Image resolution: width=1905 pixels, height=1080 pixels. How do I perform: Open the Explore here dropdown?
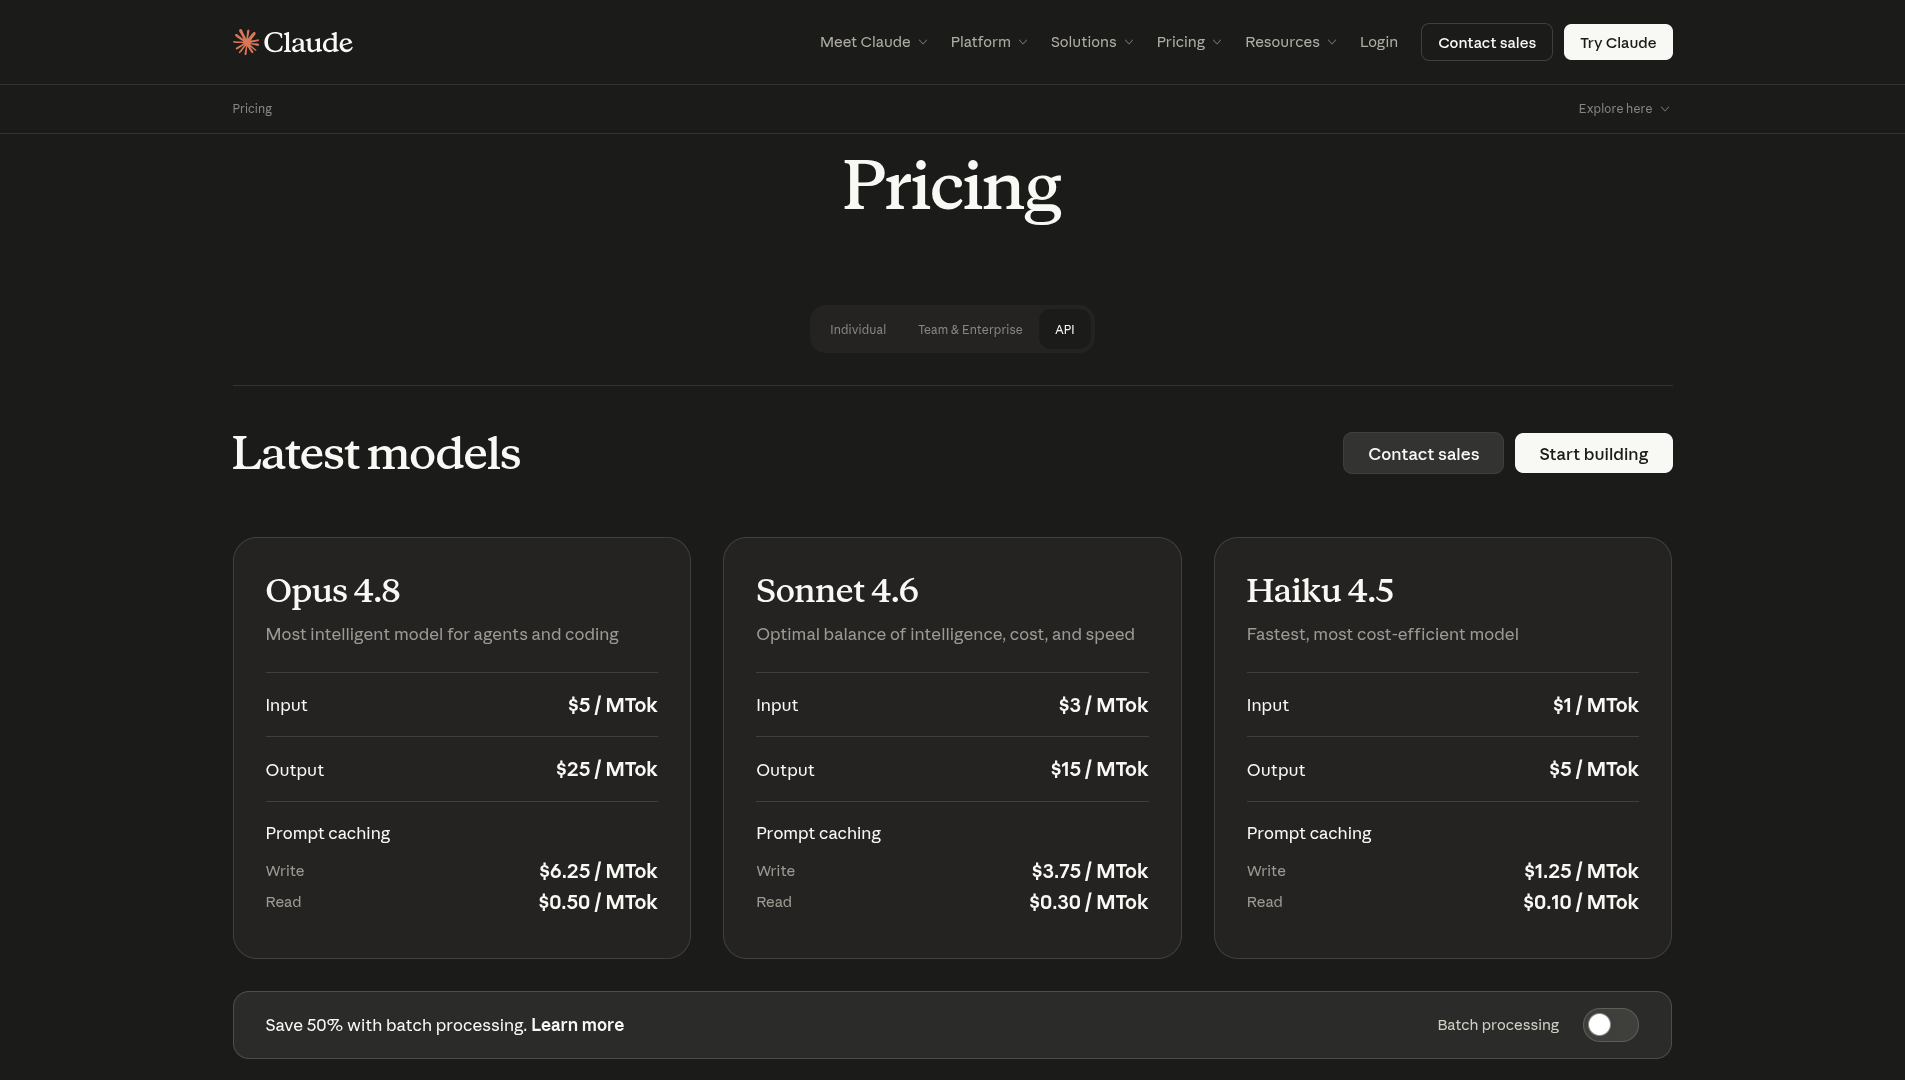pos(1624,109)
